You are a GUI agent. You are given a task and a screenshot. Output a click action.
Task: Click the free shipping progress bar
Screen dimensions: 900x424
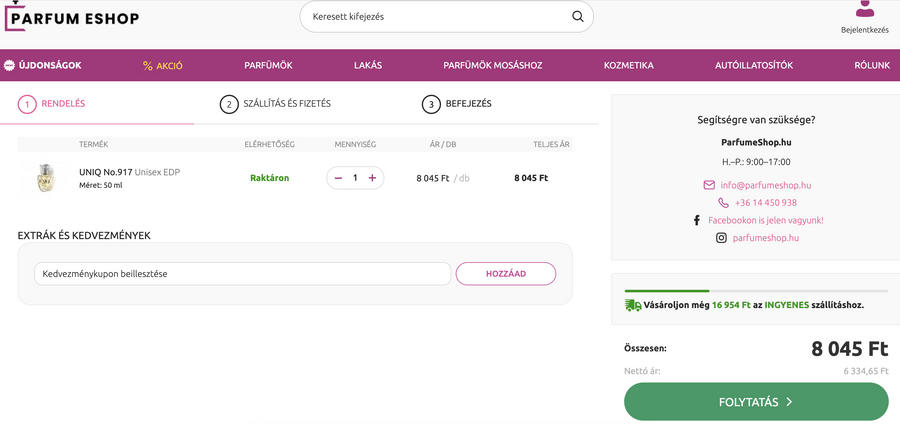coord(756,291)
